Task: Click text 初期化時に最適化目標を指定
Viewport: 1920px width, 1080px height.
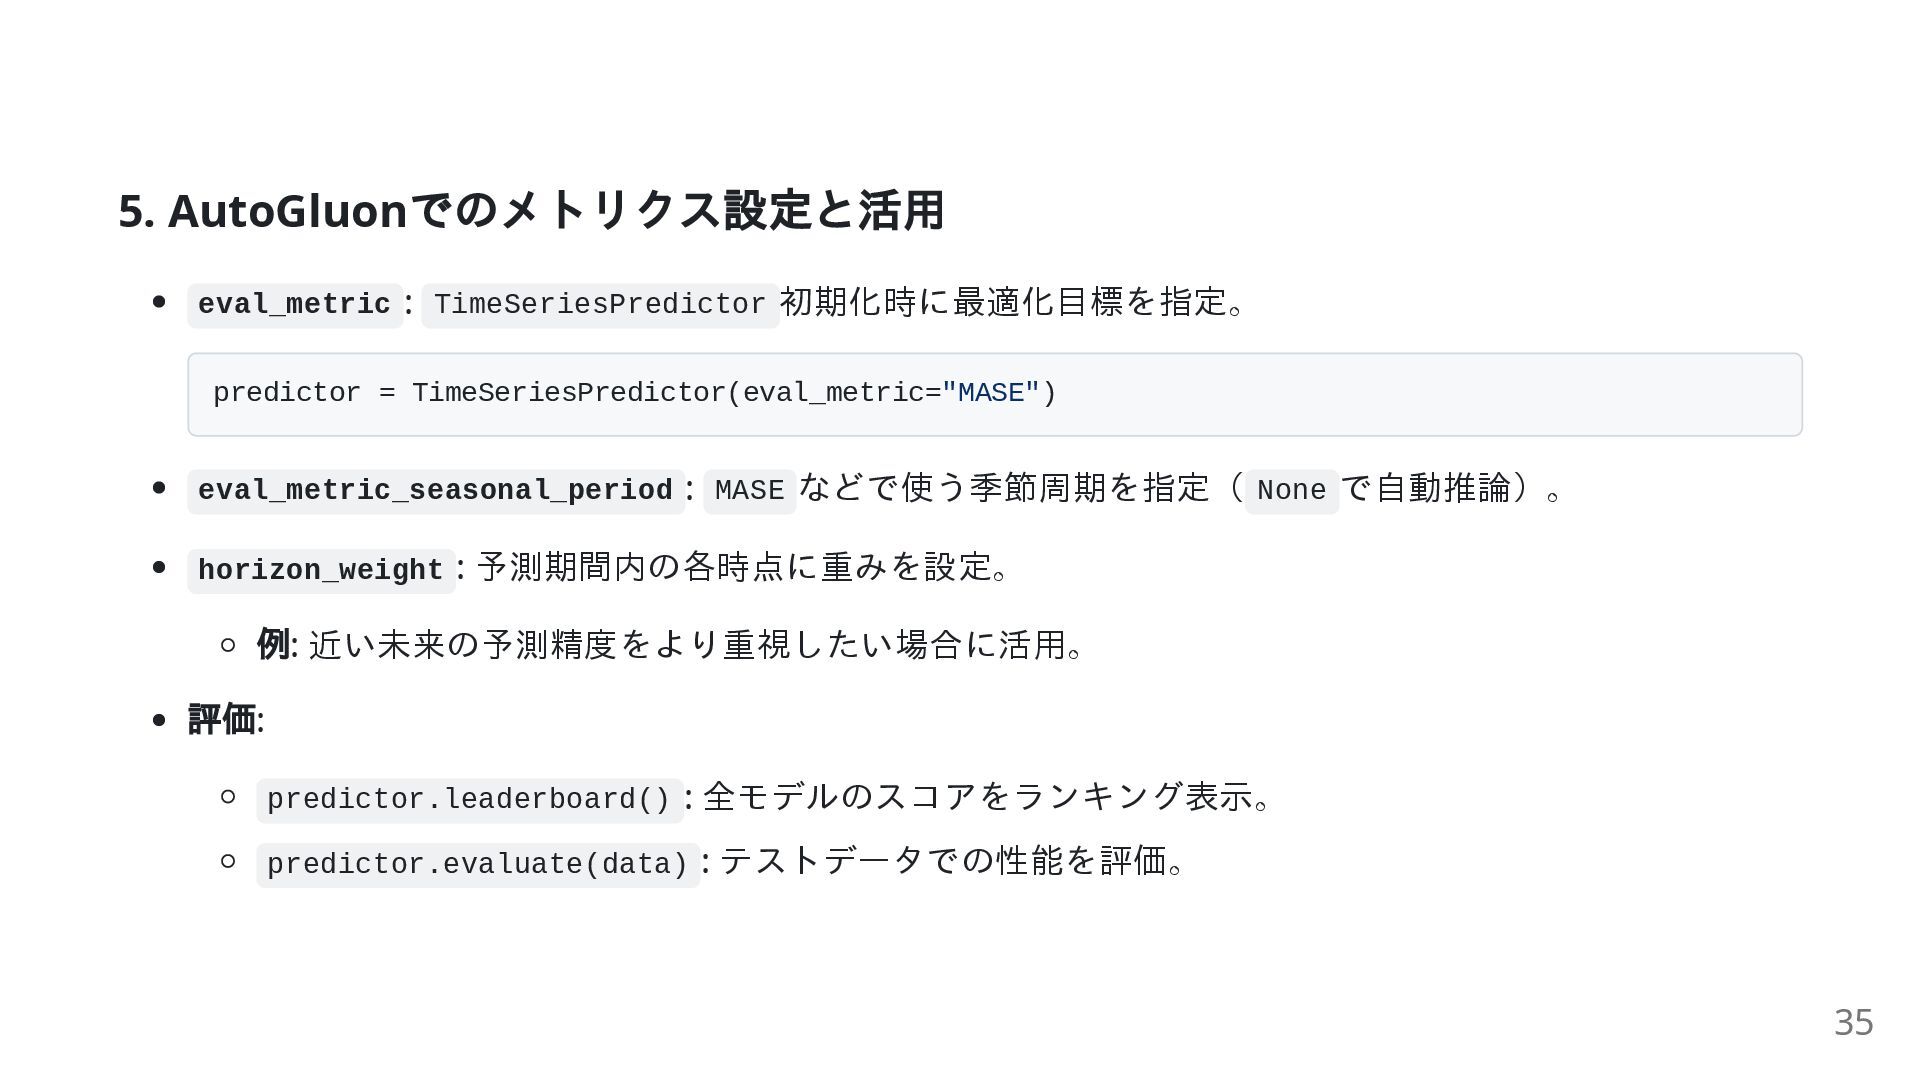Action: (1003, 302)
